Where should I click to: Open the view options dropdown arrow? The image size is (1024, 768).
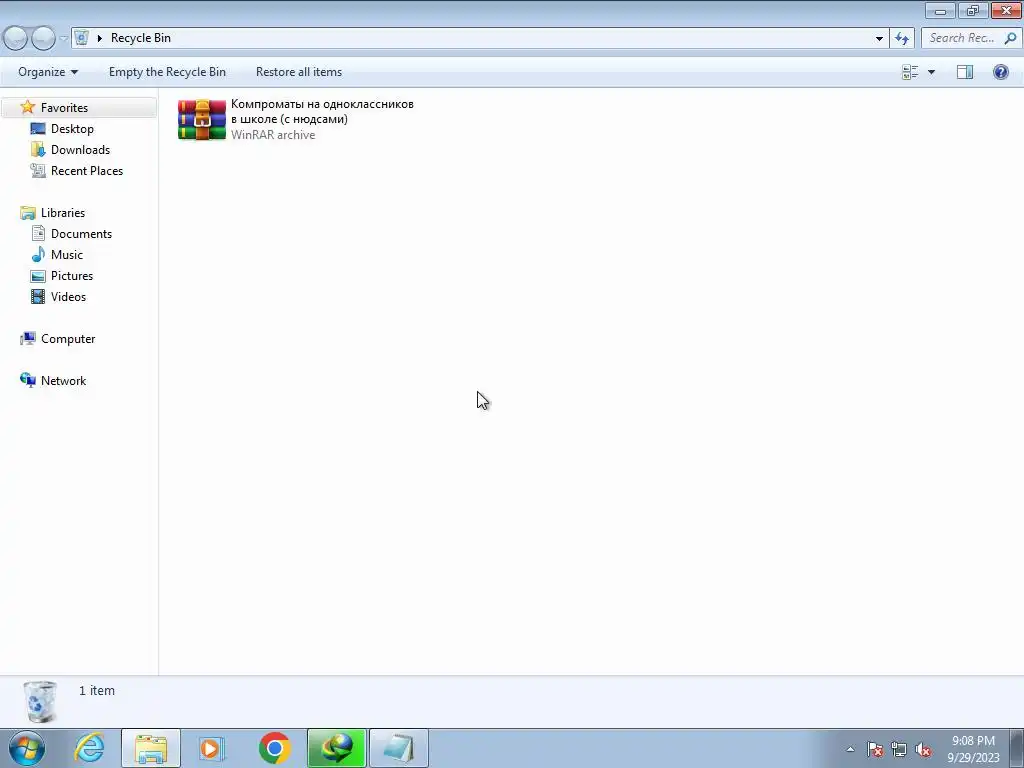[x=931, y=72]
